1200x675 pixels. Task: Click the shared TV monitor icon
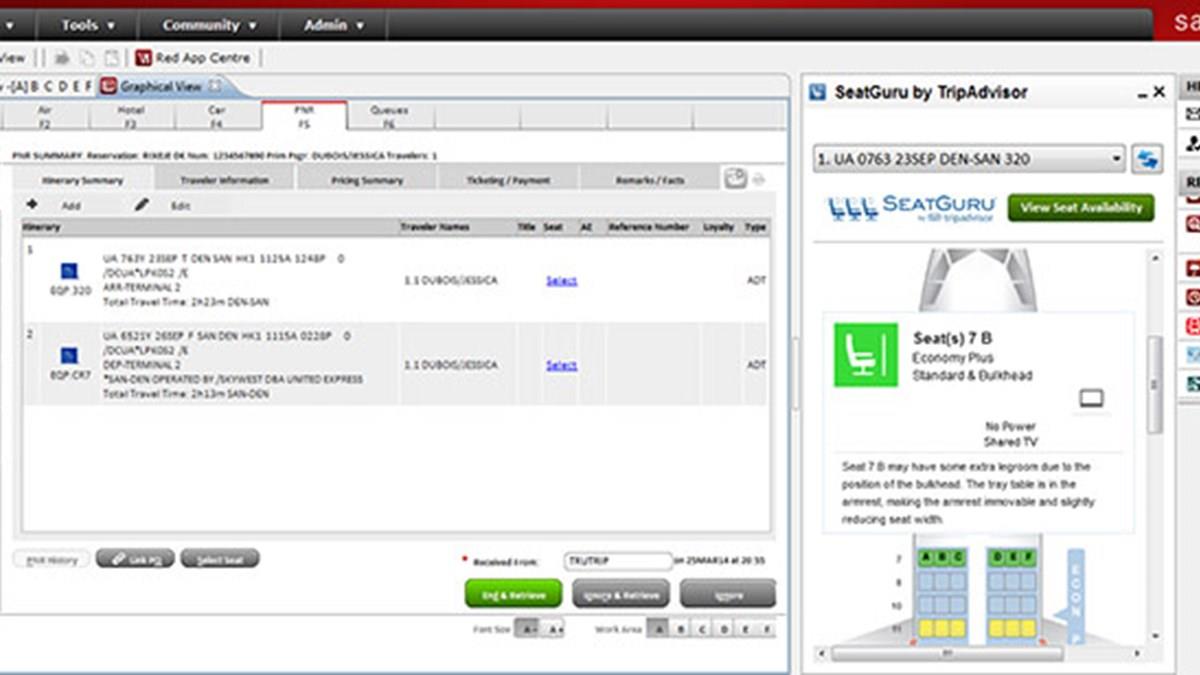click(1090, 400)
